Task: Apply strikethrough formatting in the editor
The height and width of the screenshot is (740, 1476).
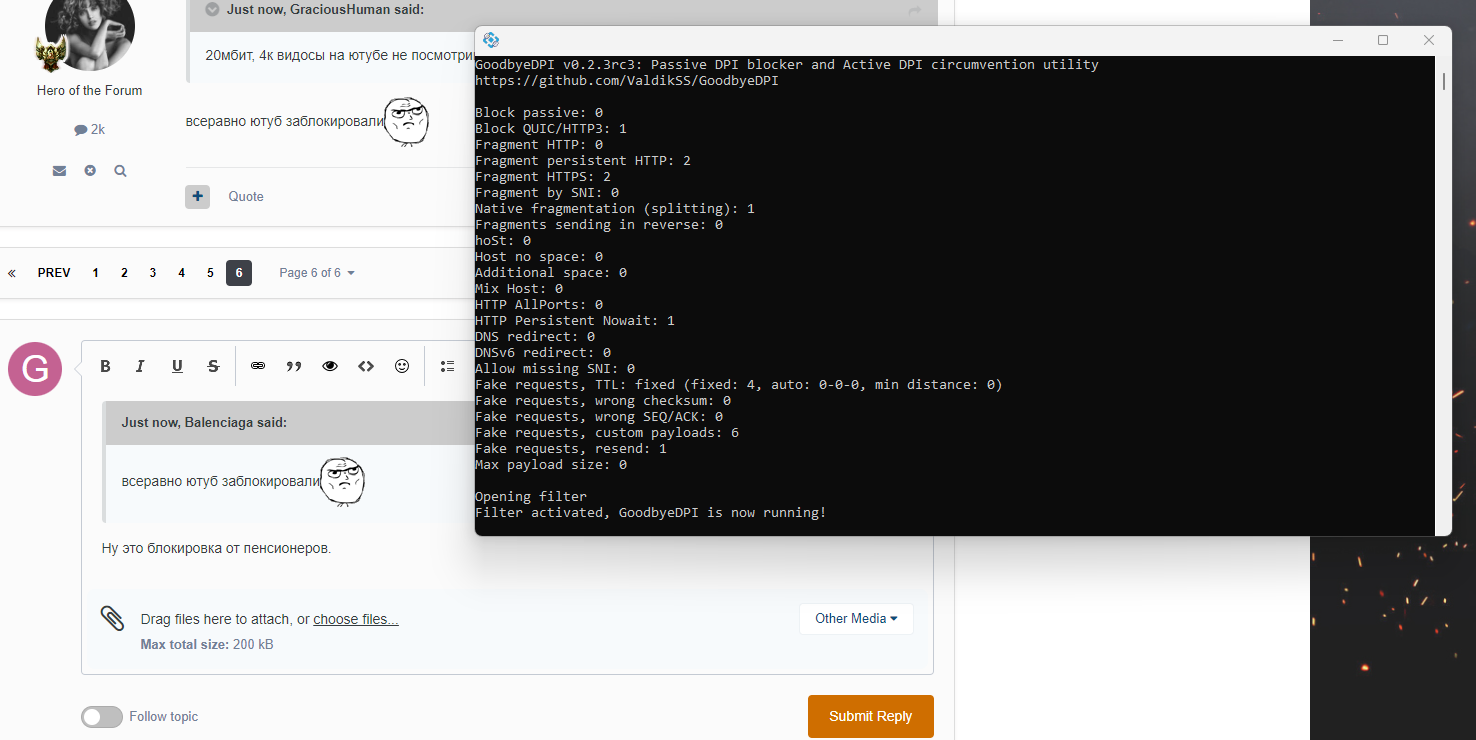Action: 213,367
